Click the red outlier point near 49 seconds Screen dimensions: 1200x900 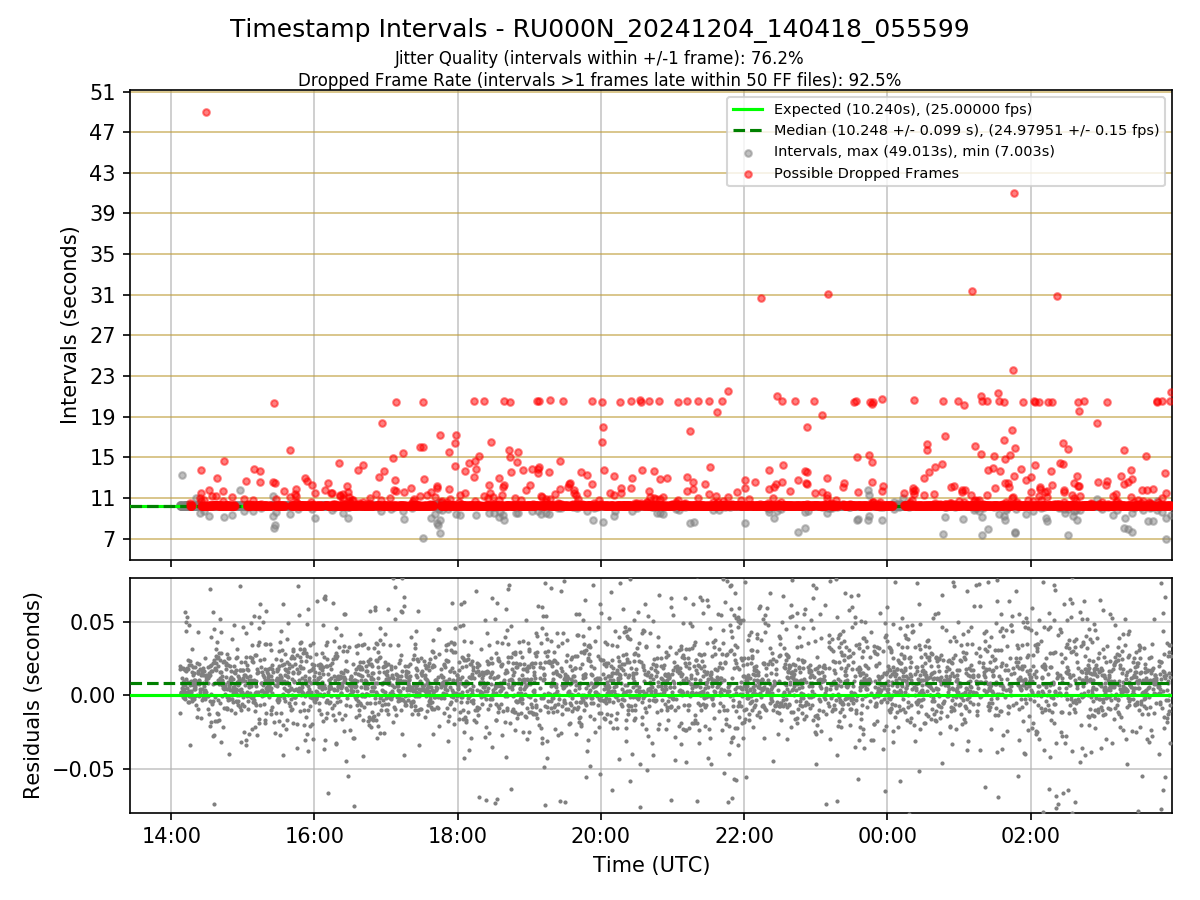pyautogui.click(x=206, y=112)
